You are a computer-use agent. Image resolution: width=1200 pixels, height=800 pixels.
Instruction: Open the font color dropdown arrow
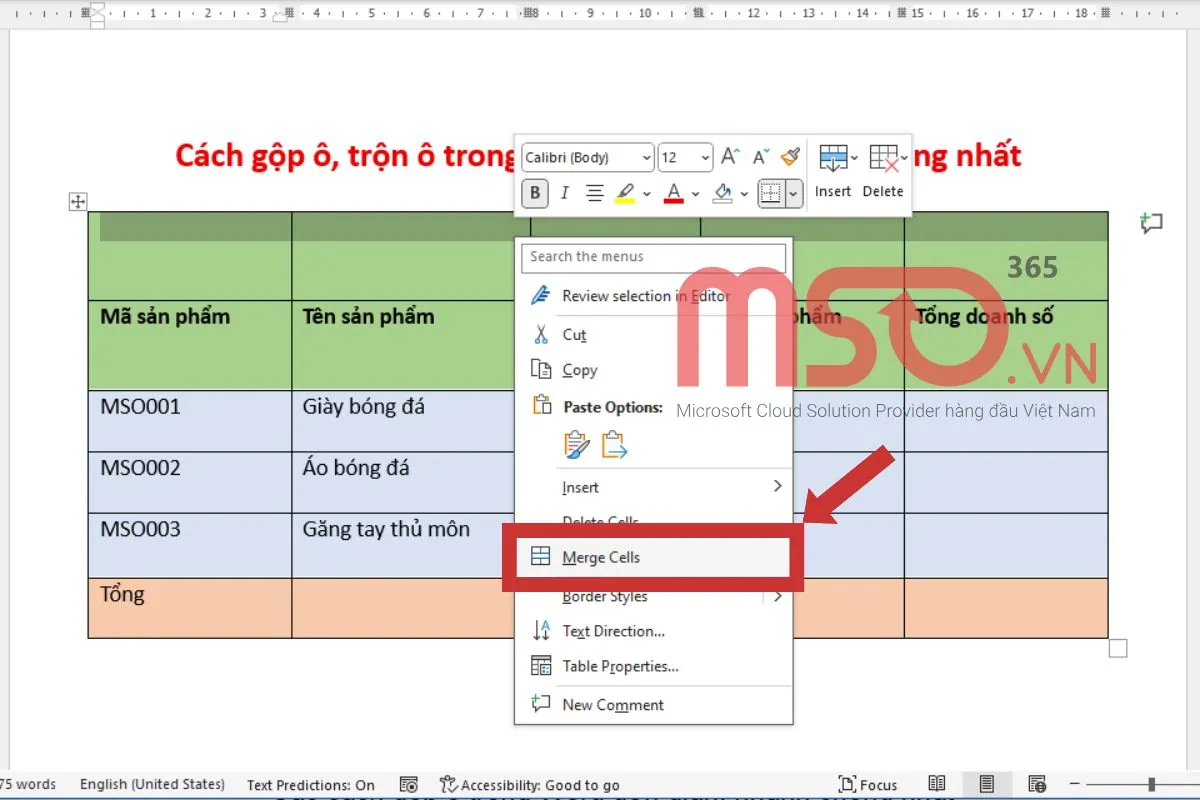696,193
